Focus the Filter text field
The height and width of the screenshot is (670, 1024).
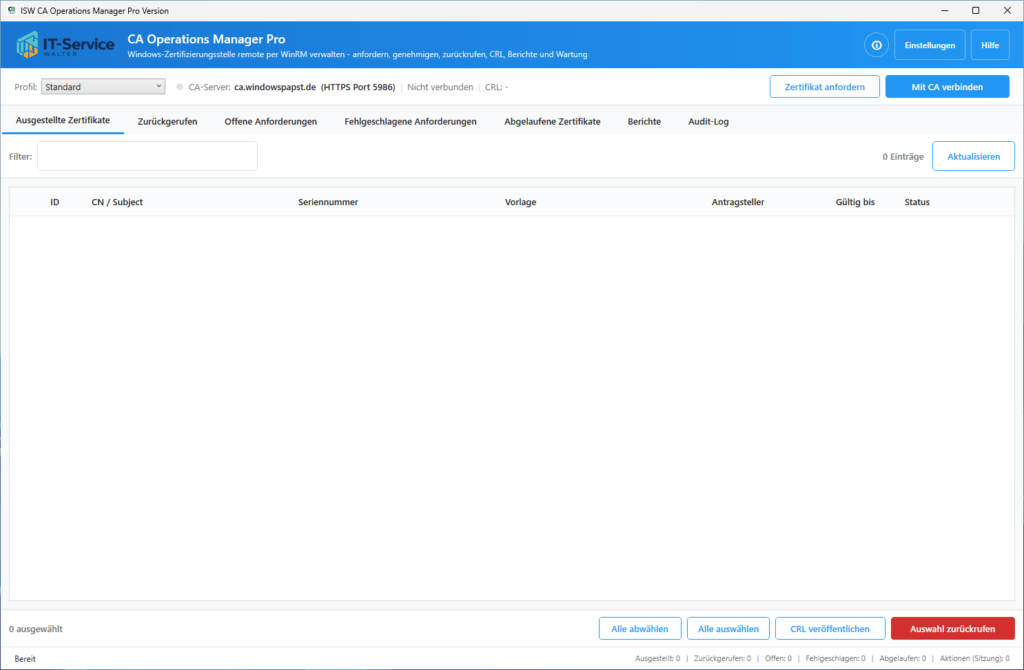pyautogui.click(x=148, y=156)
